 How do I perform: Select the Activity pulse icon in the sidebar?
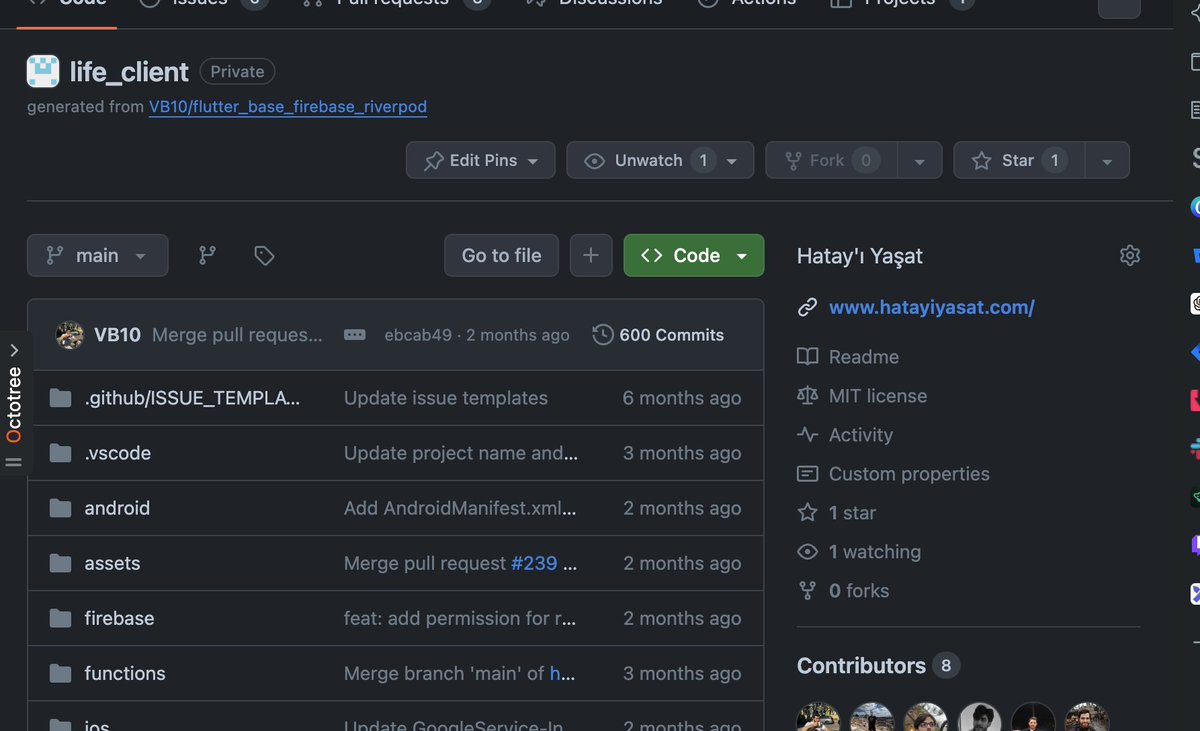808,434
